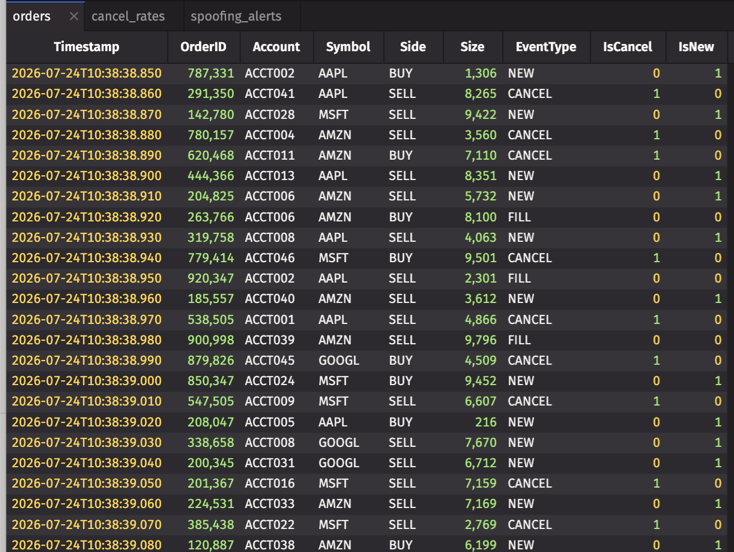This screenshot has height=552, width=734.
Task: Select account ACCT011 cell
Action: coord(276,155)
